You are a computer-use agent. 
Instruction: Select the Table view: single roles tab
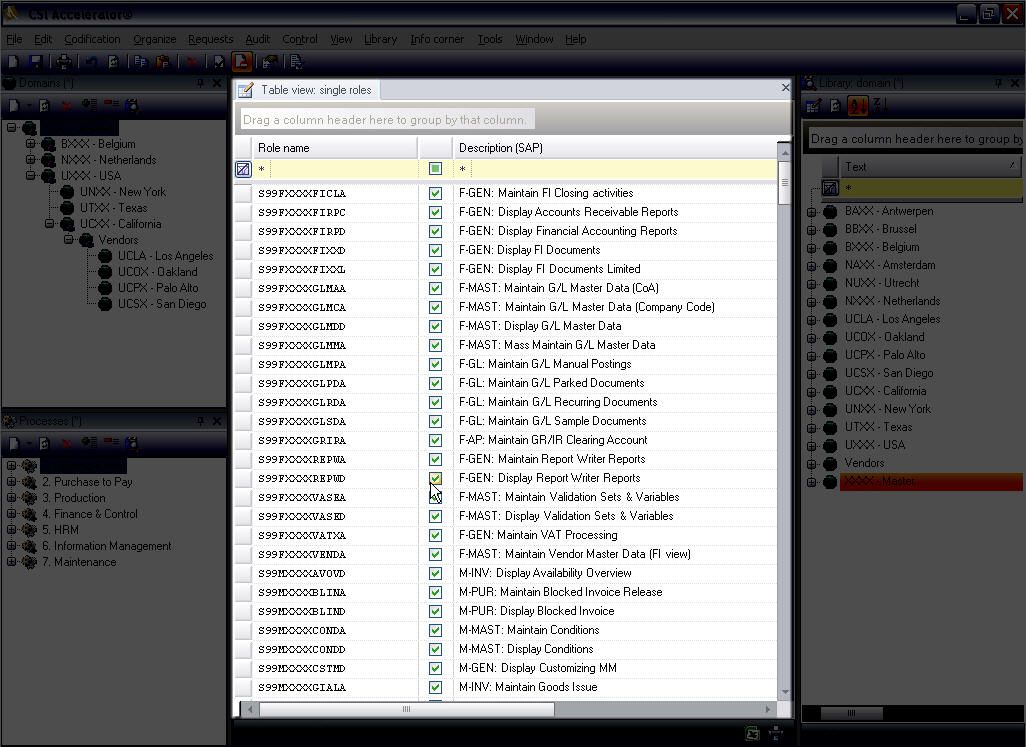306,90
